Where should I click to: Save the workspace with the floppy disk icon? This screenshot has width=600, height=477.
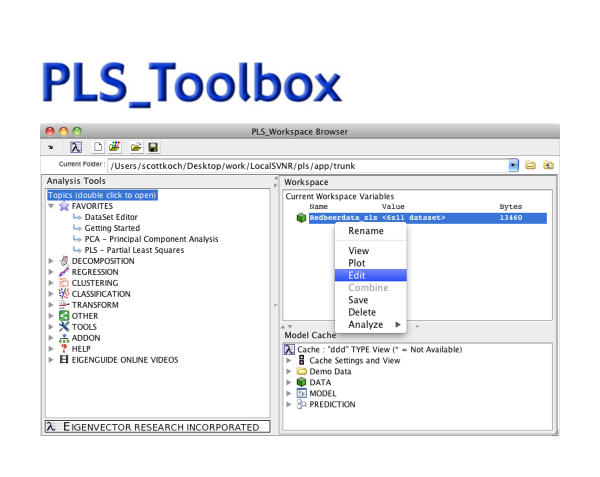point(153,147)
